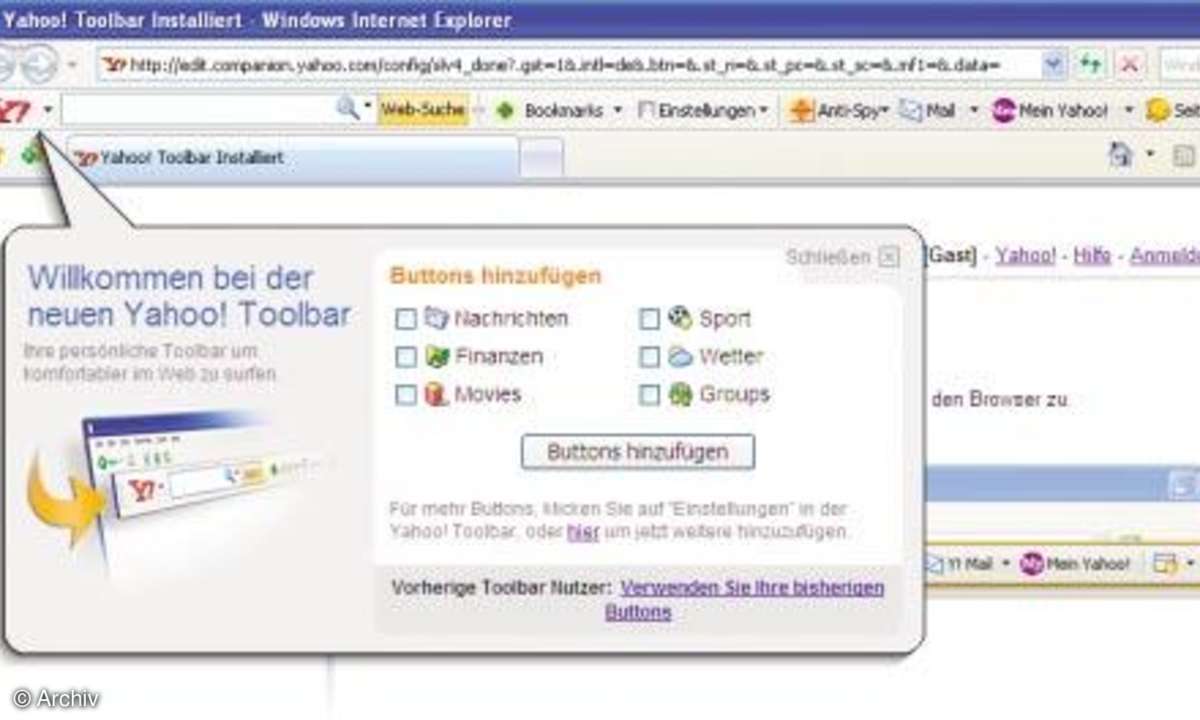Click the Mail envelope icon
Viewport: 1200px width, 720px height.
coord(910,110)
